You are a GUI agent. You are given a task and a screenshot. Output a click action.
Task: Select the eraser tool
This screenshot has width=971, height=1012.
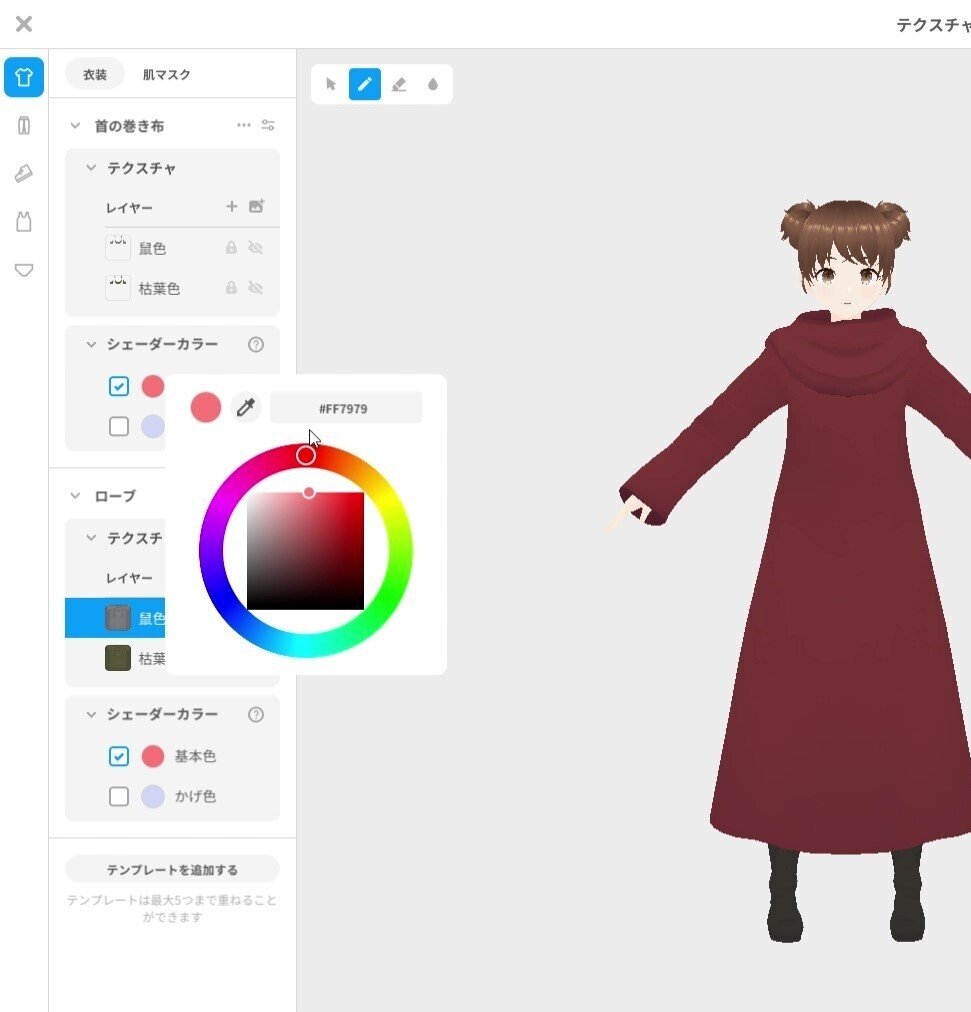(399, 84)
